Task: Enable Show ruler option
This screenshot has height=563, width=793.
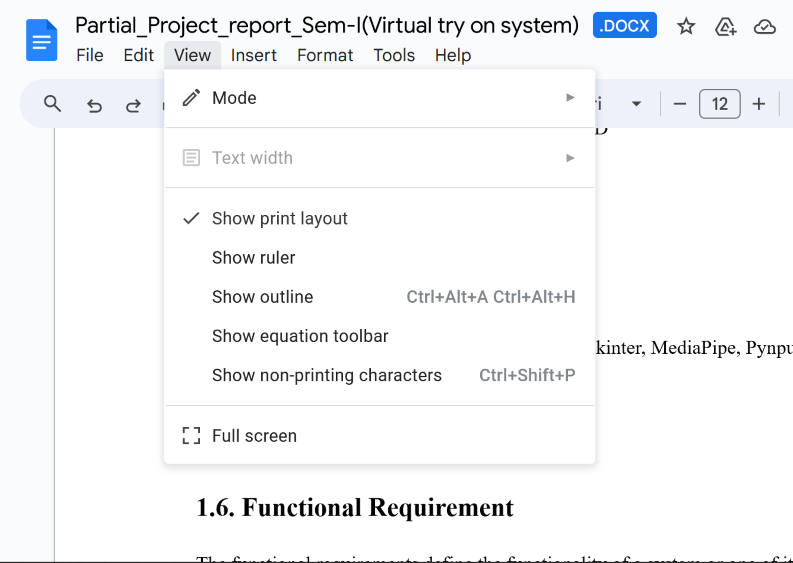Action: (254, 258)
